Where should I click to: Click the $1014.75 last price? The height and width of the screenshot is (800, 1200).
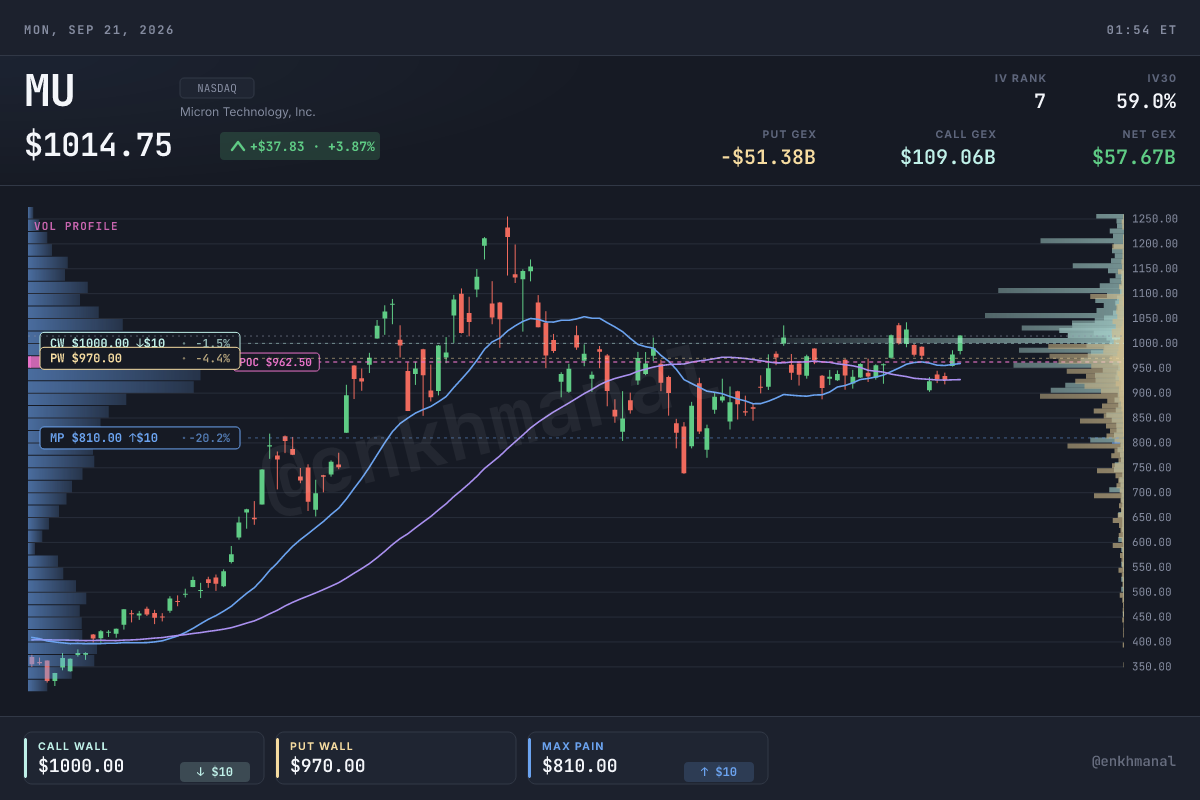coord(98,146)
